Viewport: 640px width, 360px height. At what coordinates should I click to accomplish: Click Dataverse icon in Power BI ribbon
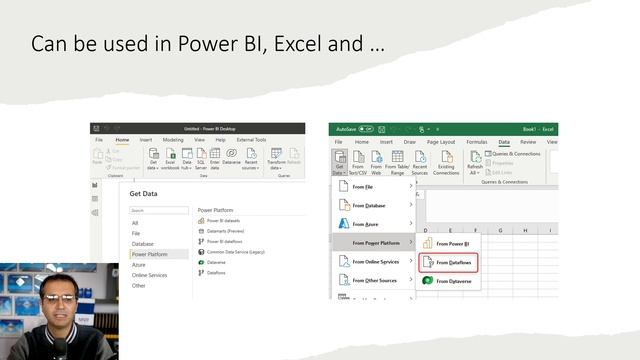[x=231, y=157]
